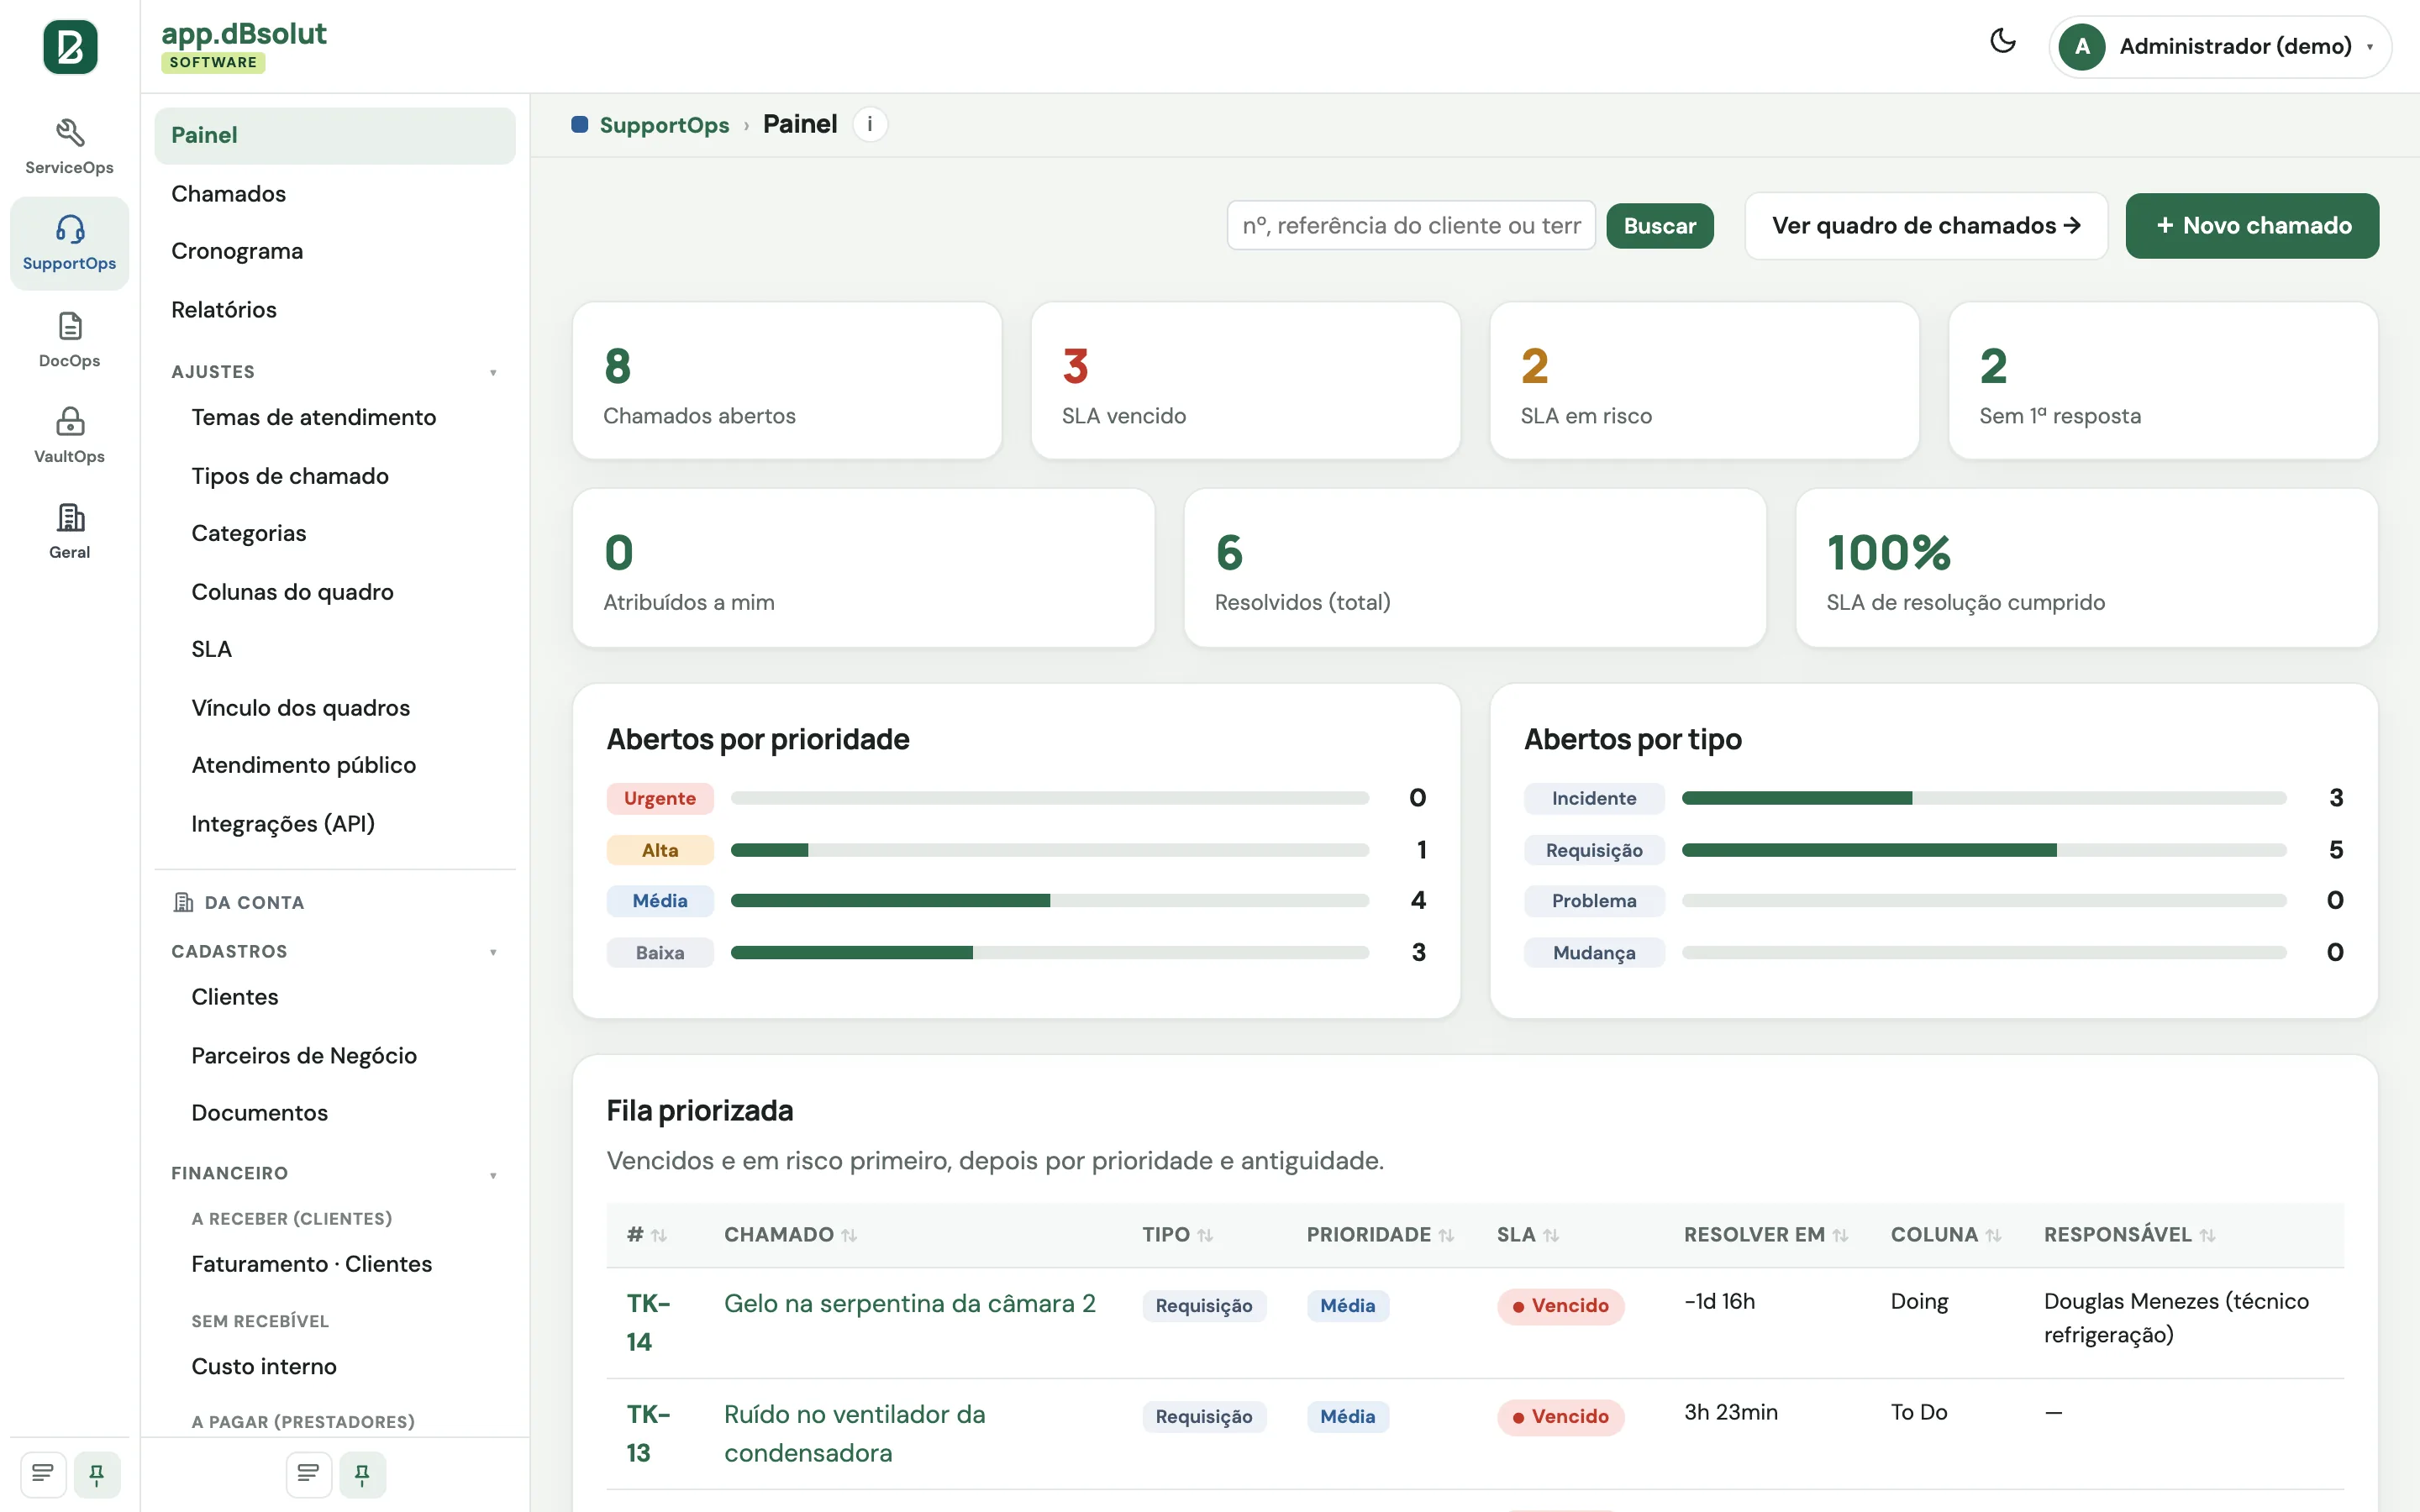This screenshot has width=2420, height=1512.
Task: Open Chamados in the sidebar
Action: [335, 193]
